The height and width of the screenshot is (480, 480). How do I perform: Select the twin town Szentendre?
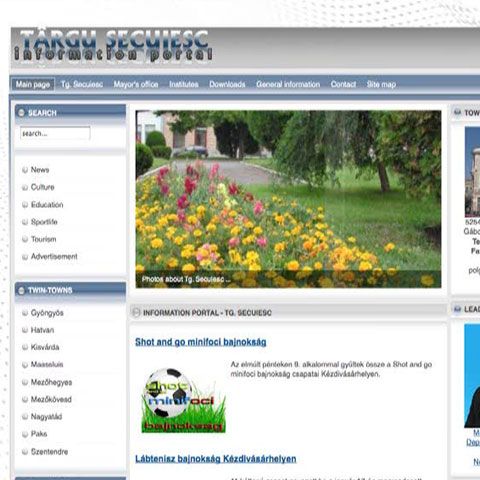[49, 452]
